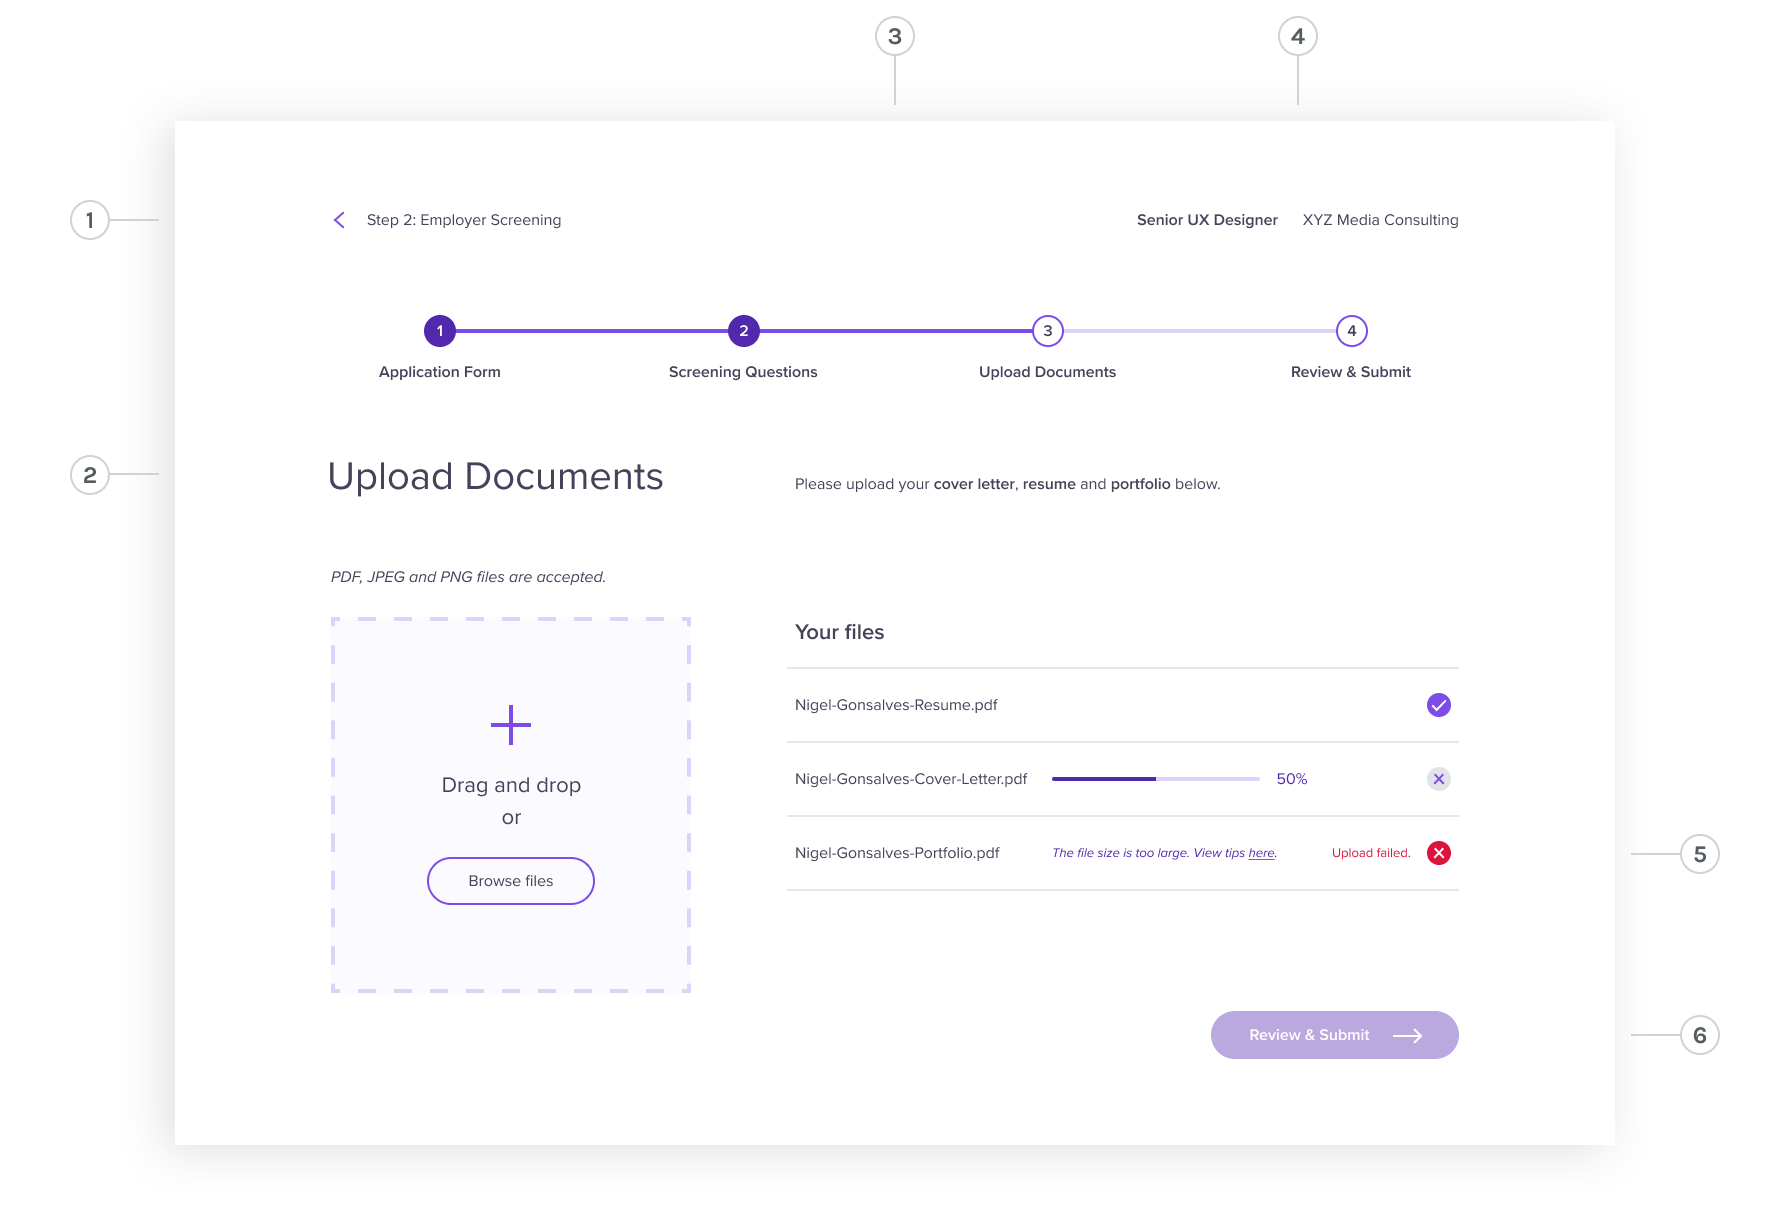Select the completed Resume file row
The width and height of the screenshot is (1790, 1215).
pyautogui.click(x=896, y=705)
